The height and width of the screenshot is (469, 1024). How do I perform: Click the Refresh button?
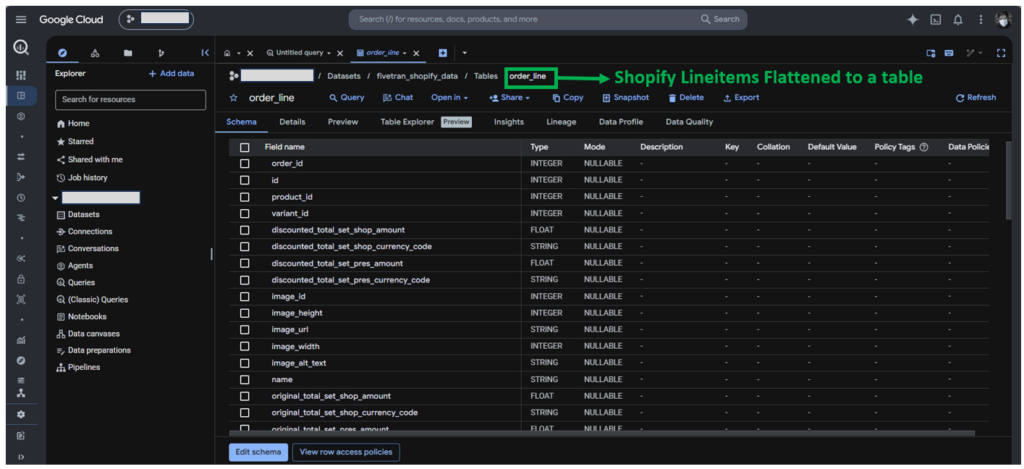tap(976, 98)
